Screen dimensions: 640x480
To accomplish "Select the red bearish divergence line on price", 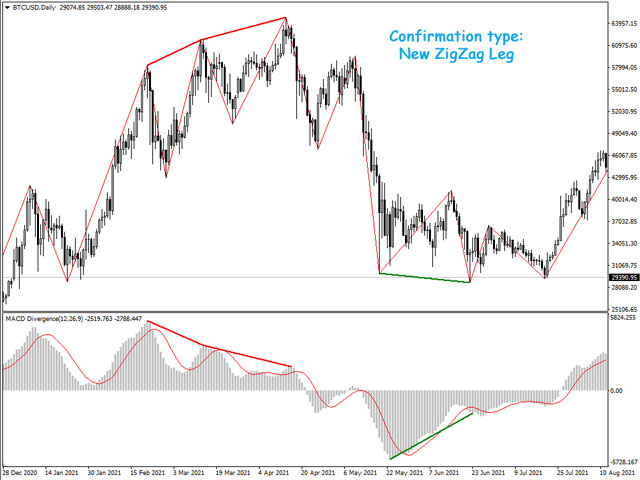I will (201, 40).
